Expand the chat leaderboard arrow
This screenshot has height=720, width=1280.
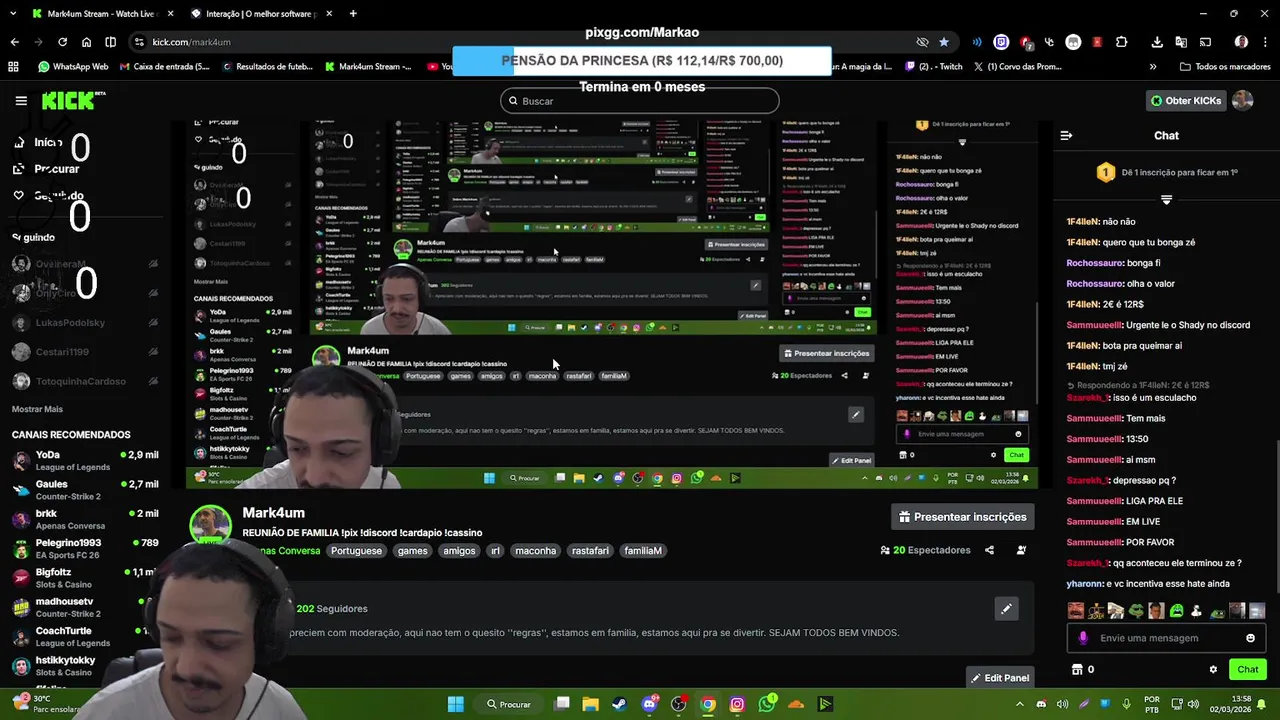(1166, 200)
